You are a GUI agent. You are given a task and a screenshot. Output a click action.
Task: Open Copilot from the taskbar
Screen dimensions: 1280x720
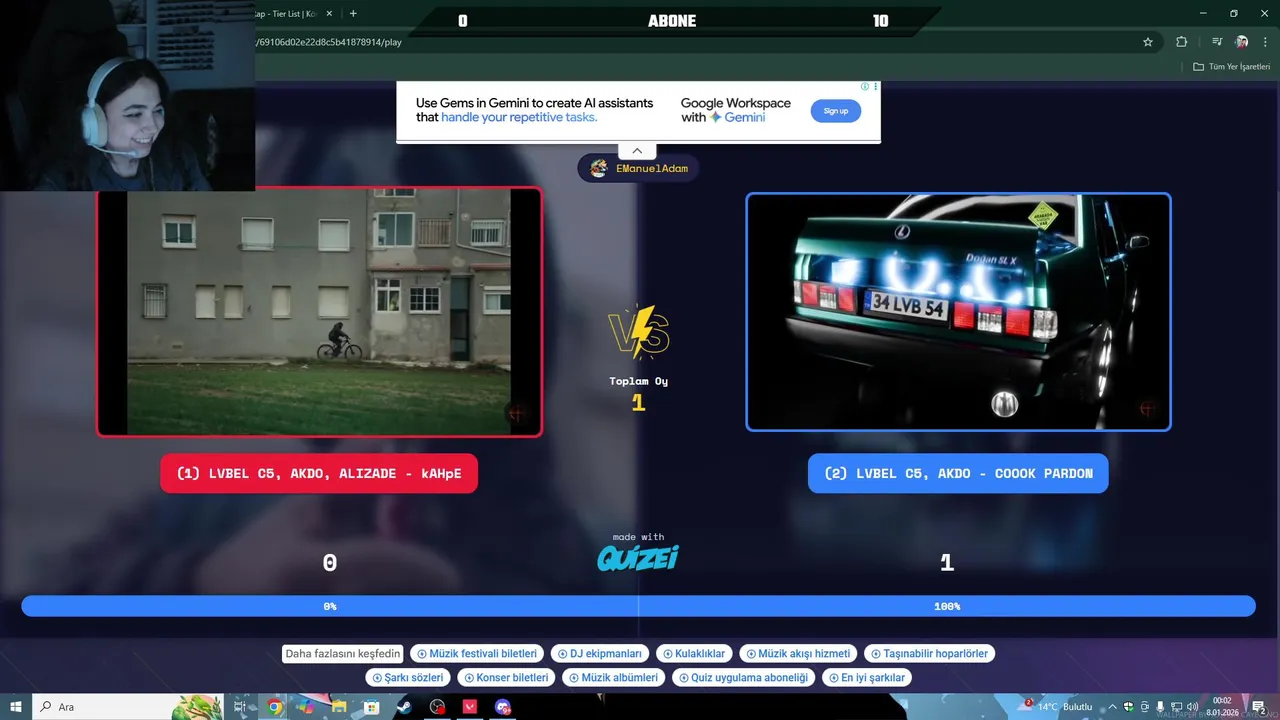pos(306,707)
